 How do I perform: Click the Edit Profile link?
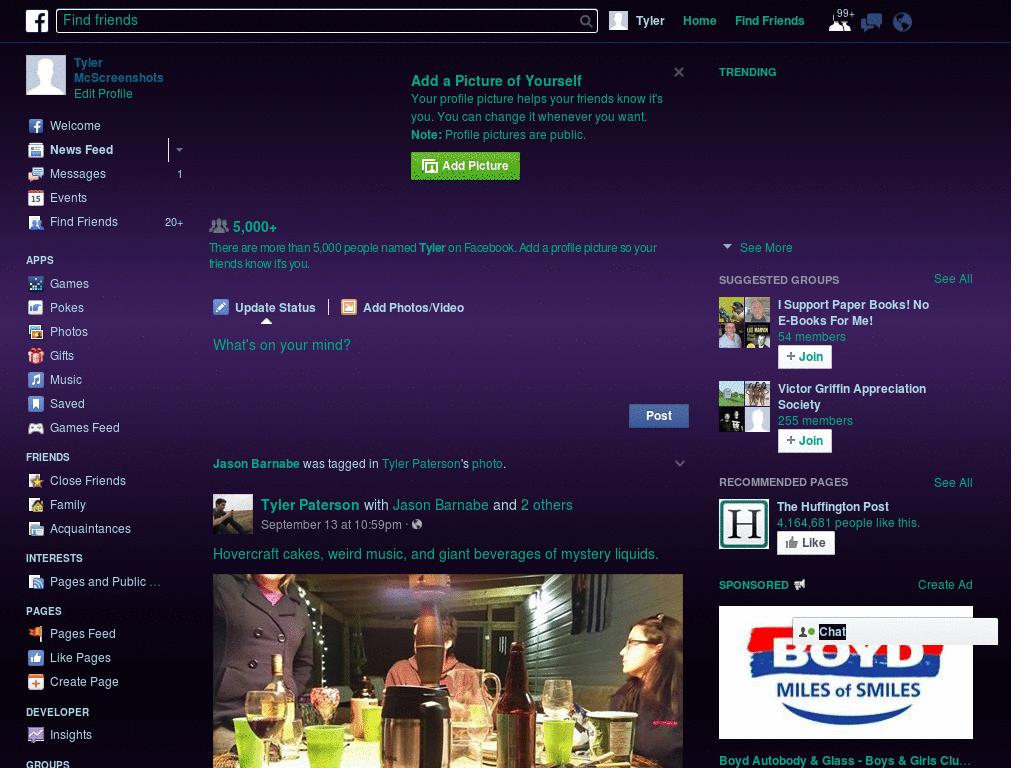tap(103, 94)
